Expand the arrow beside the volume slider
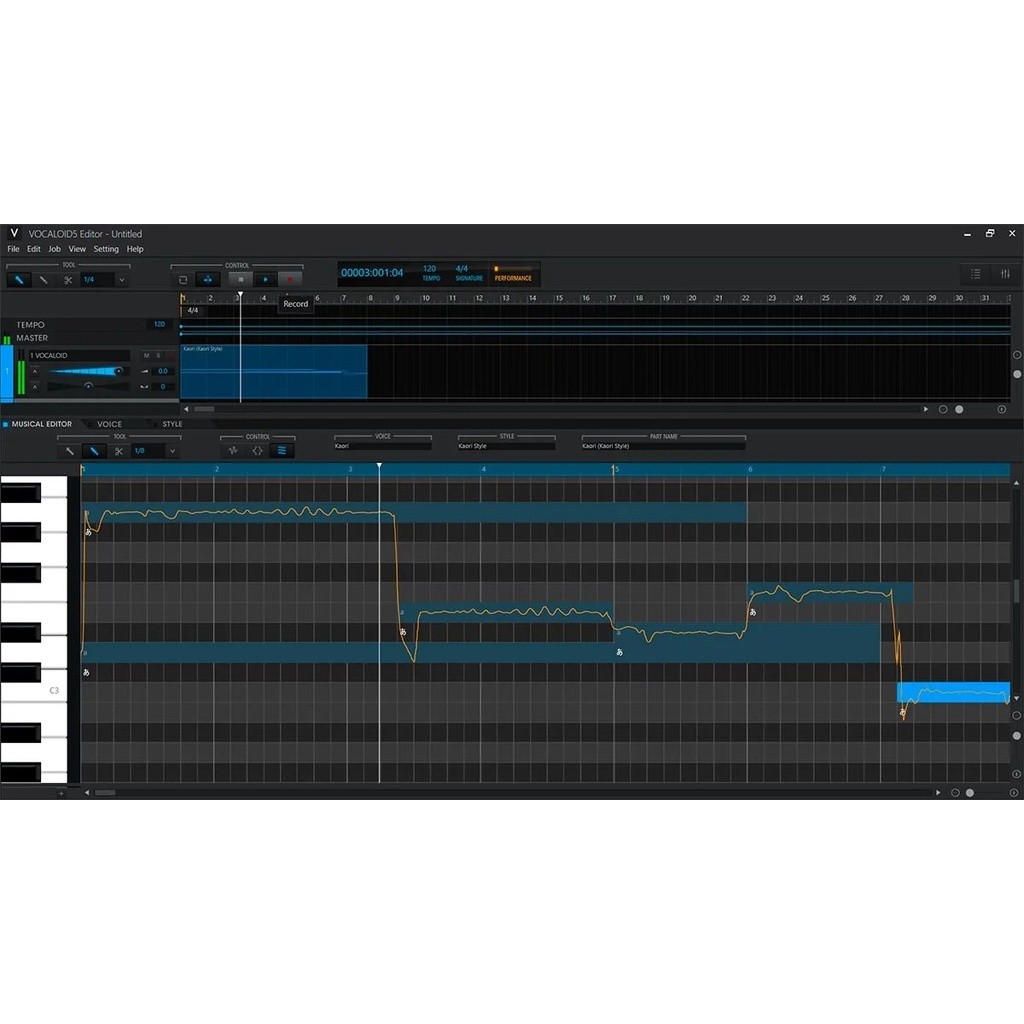The height and width of the screenshot is (1024, 1024). (x=35, y=371)
